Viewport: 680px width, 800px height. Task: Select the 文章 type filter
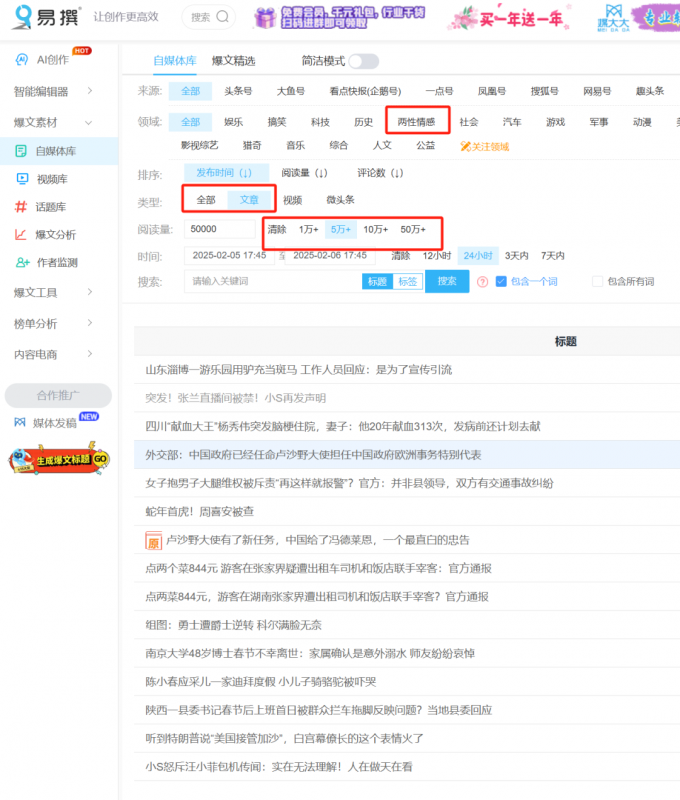coord(249,199)
